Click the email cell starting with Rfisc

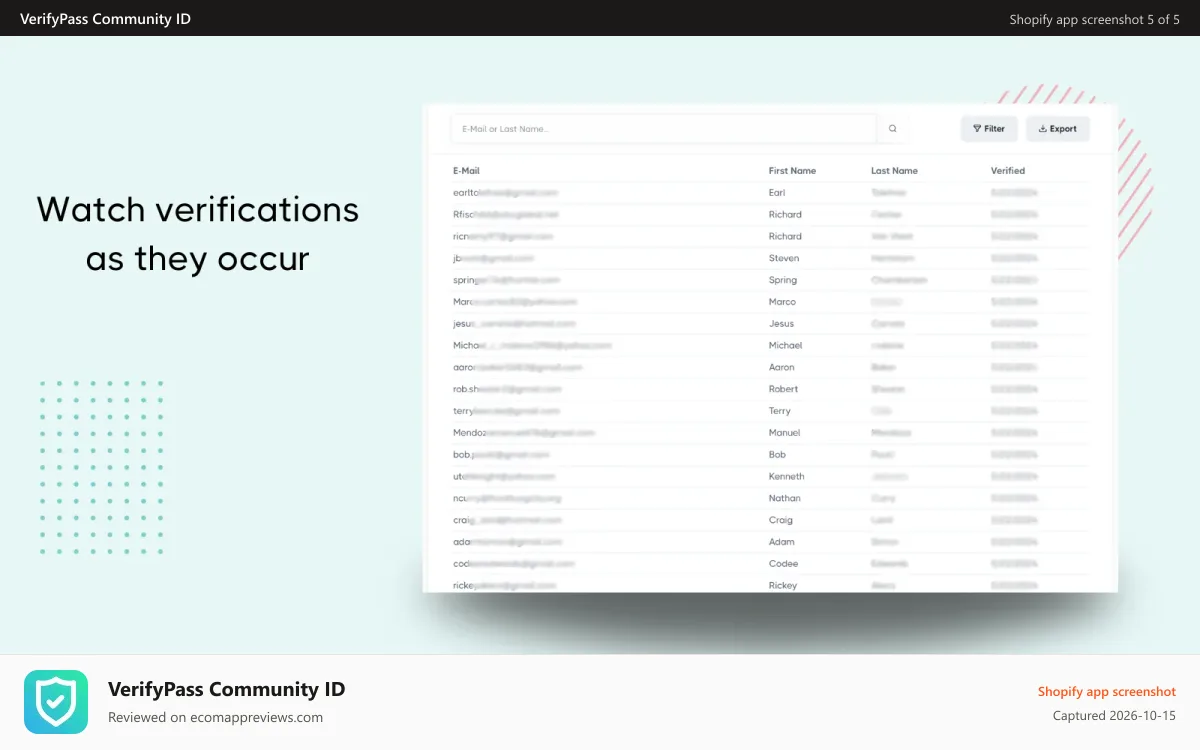pyautogui.click(x=505, y=215)
